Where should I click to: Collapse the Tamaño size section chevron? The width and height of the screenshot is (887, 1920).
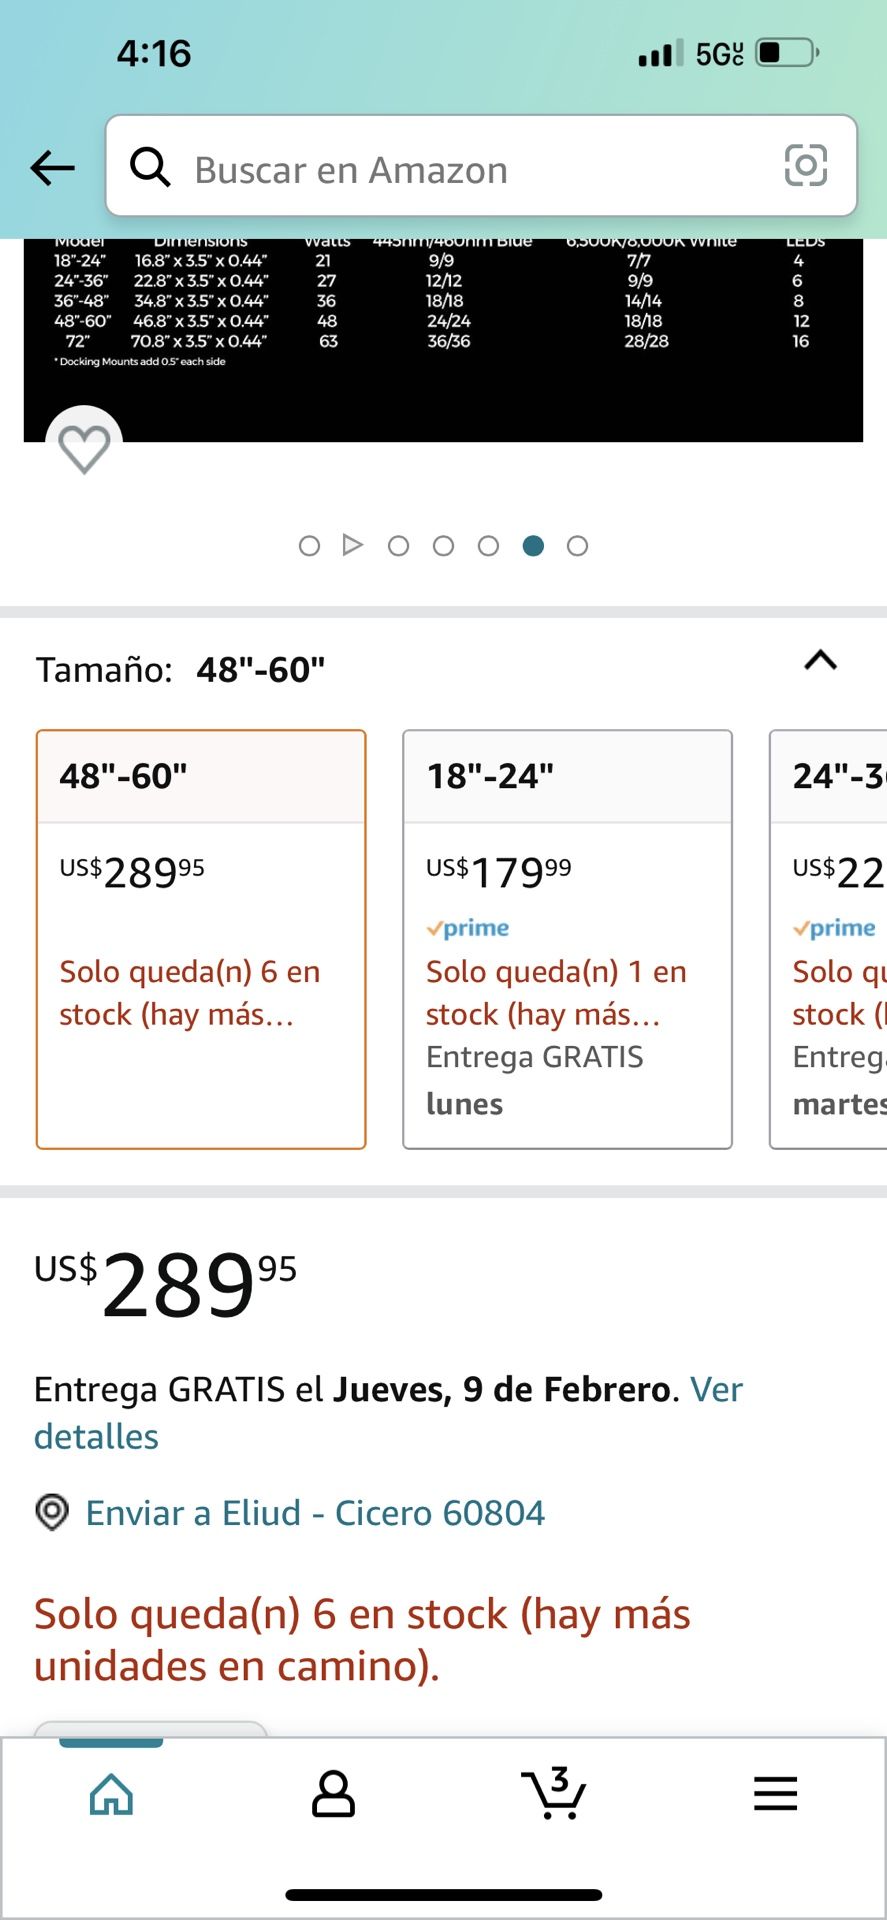point(821,660)
